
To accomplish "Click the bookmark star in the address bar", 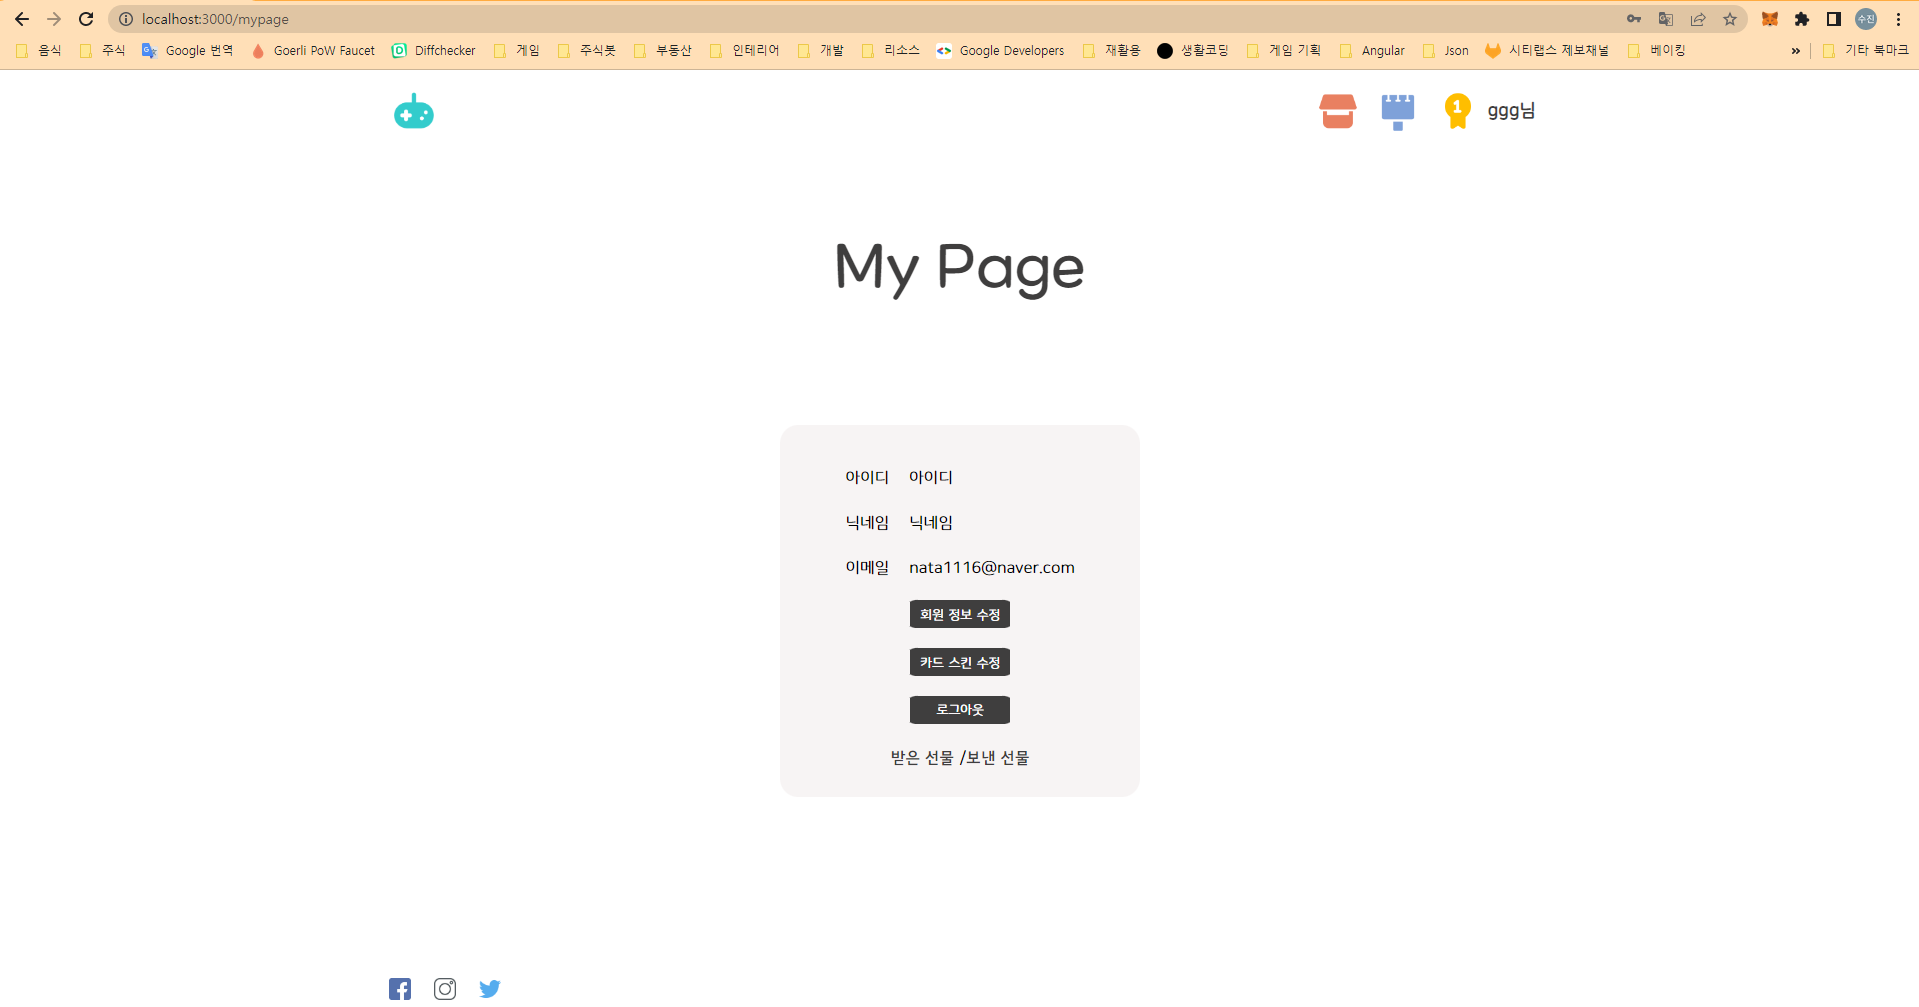I will pyautogui.click(x=1729, y=19).
